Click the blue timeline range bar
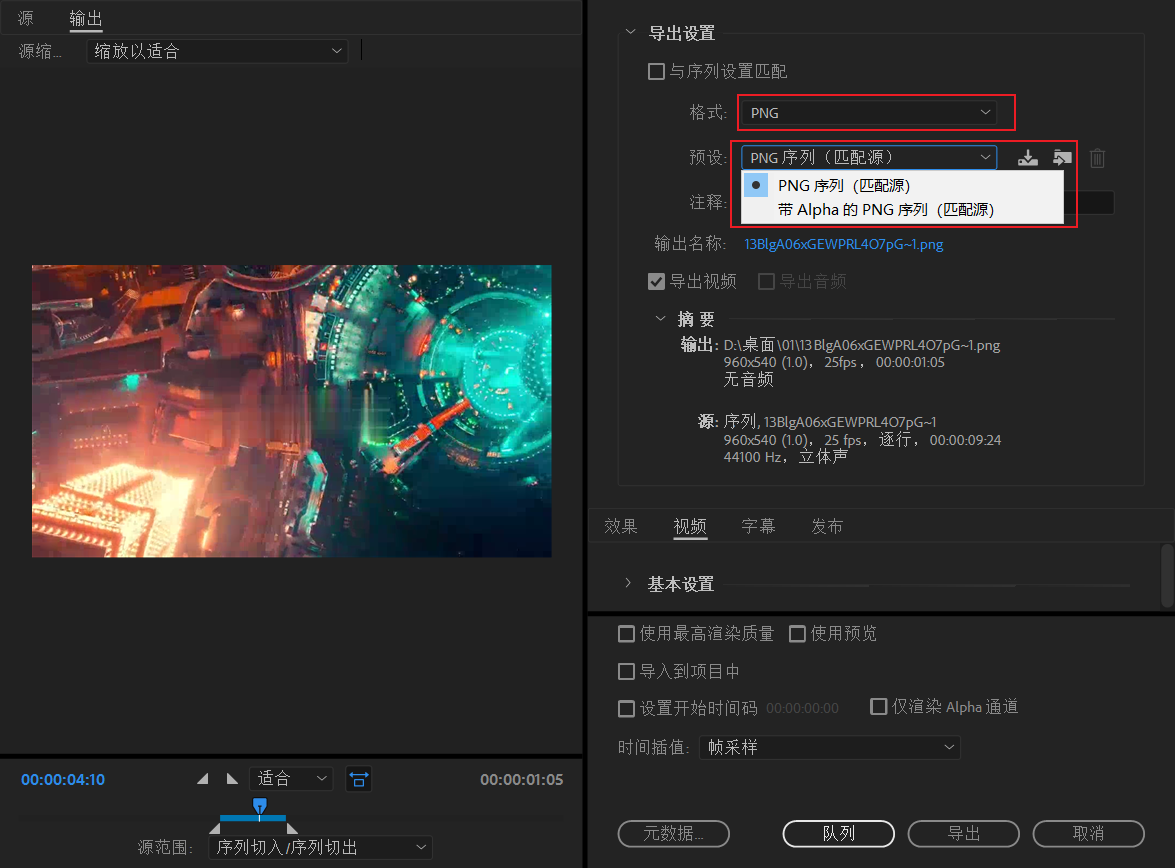This screenshot has height=868, width=1175. [x=253, y=817]
